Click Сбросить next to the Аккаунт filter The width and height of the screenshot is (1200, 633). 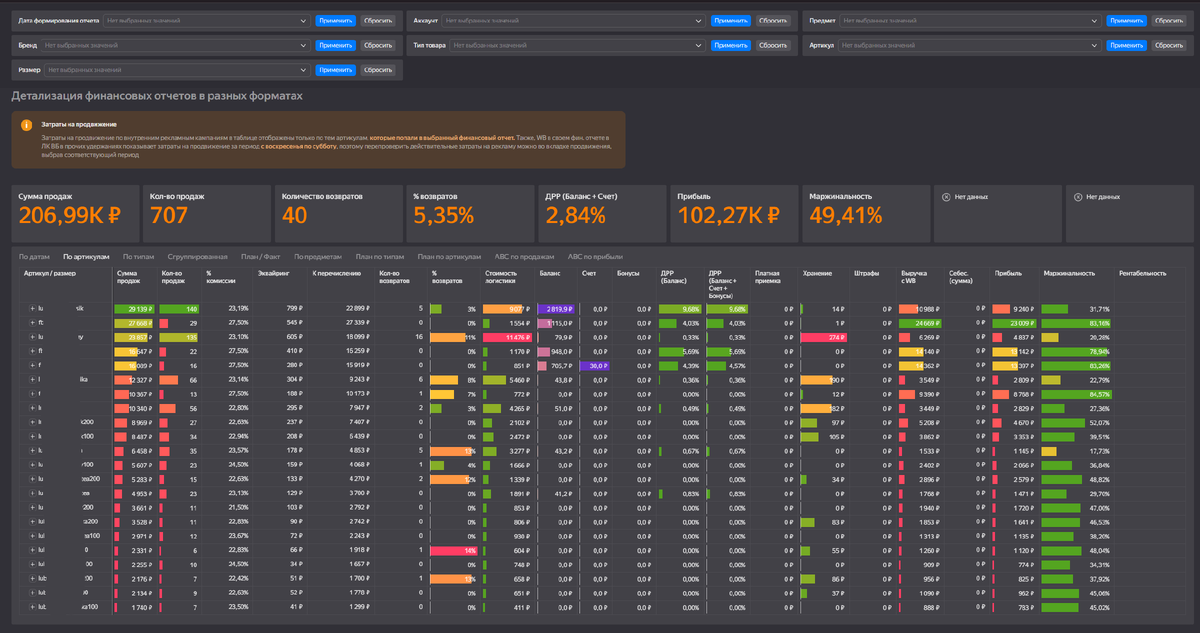(x=773, y=20)
